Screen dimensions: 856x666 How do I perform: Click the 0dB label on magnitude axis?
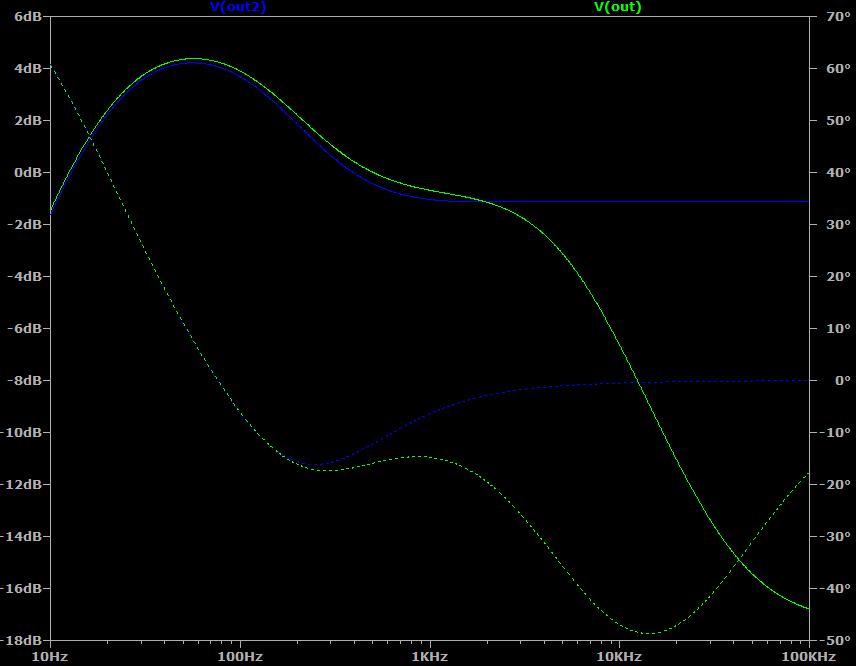tap(27, 172)
